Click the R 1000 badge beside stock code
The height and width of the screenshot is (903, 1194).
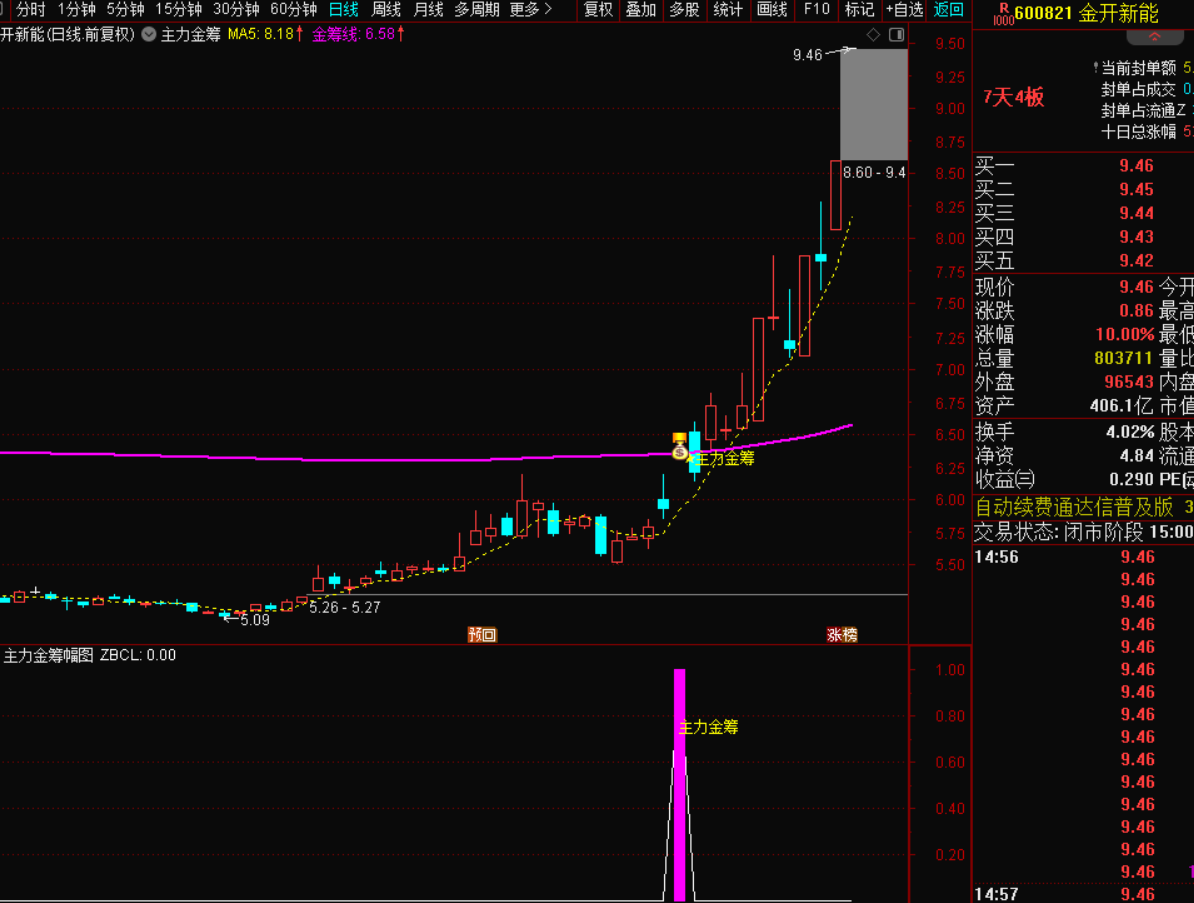[x=998, y=14]
